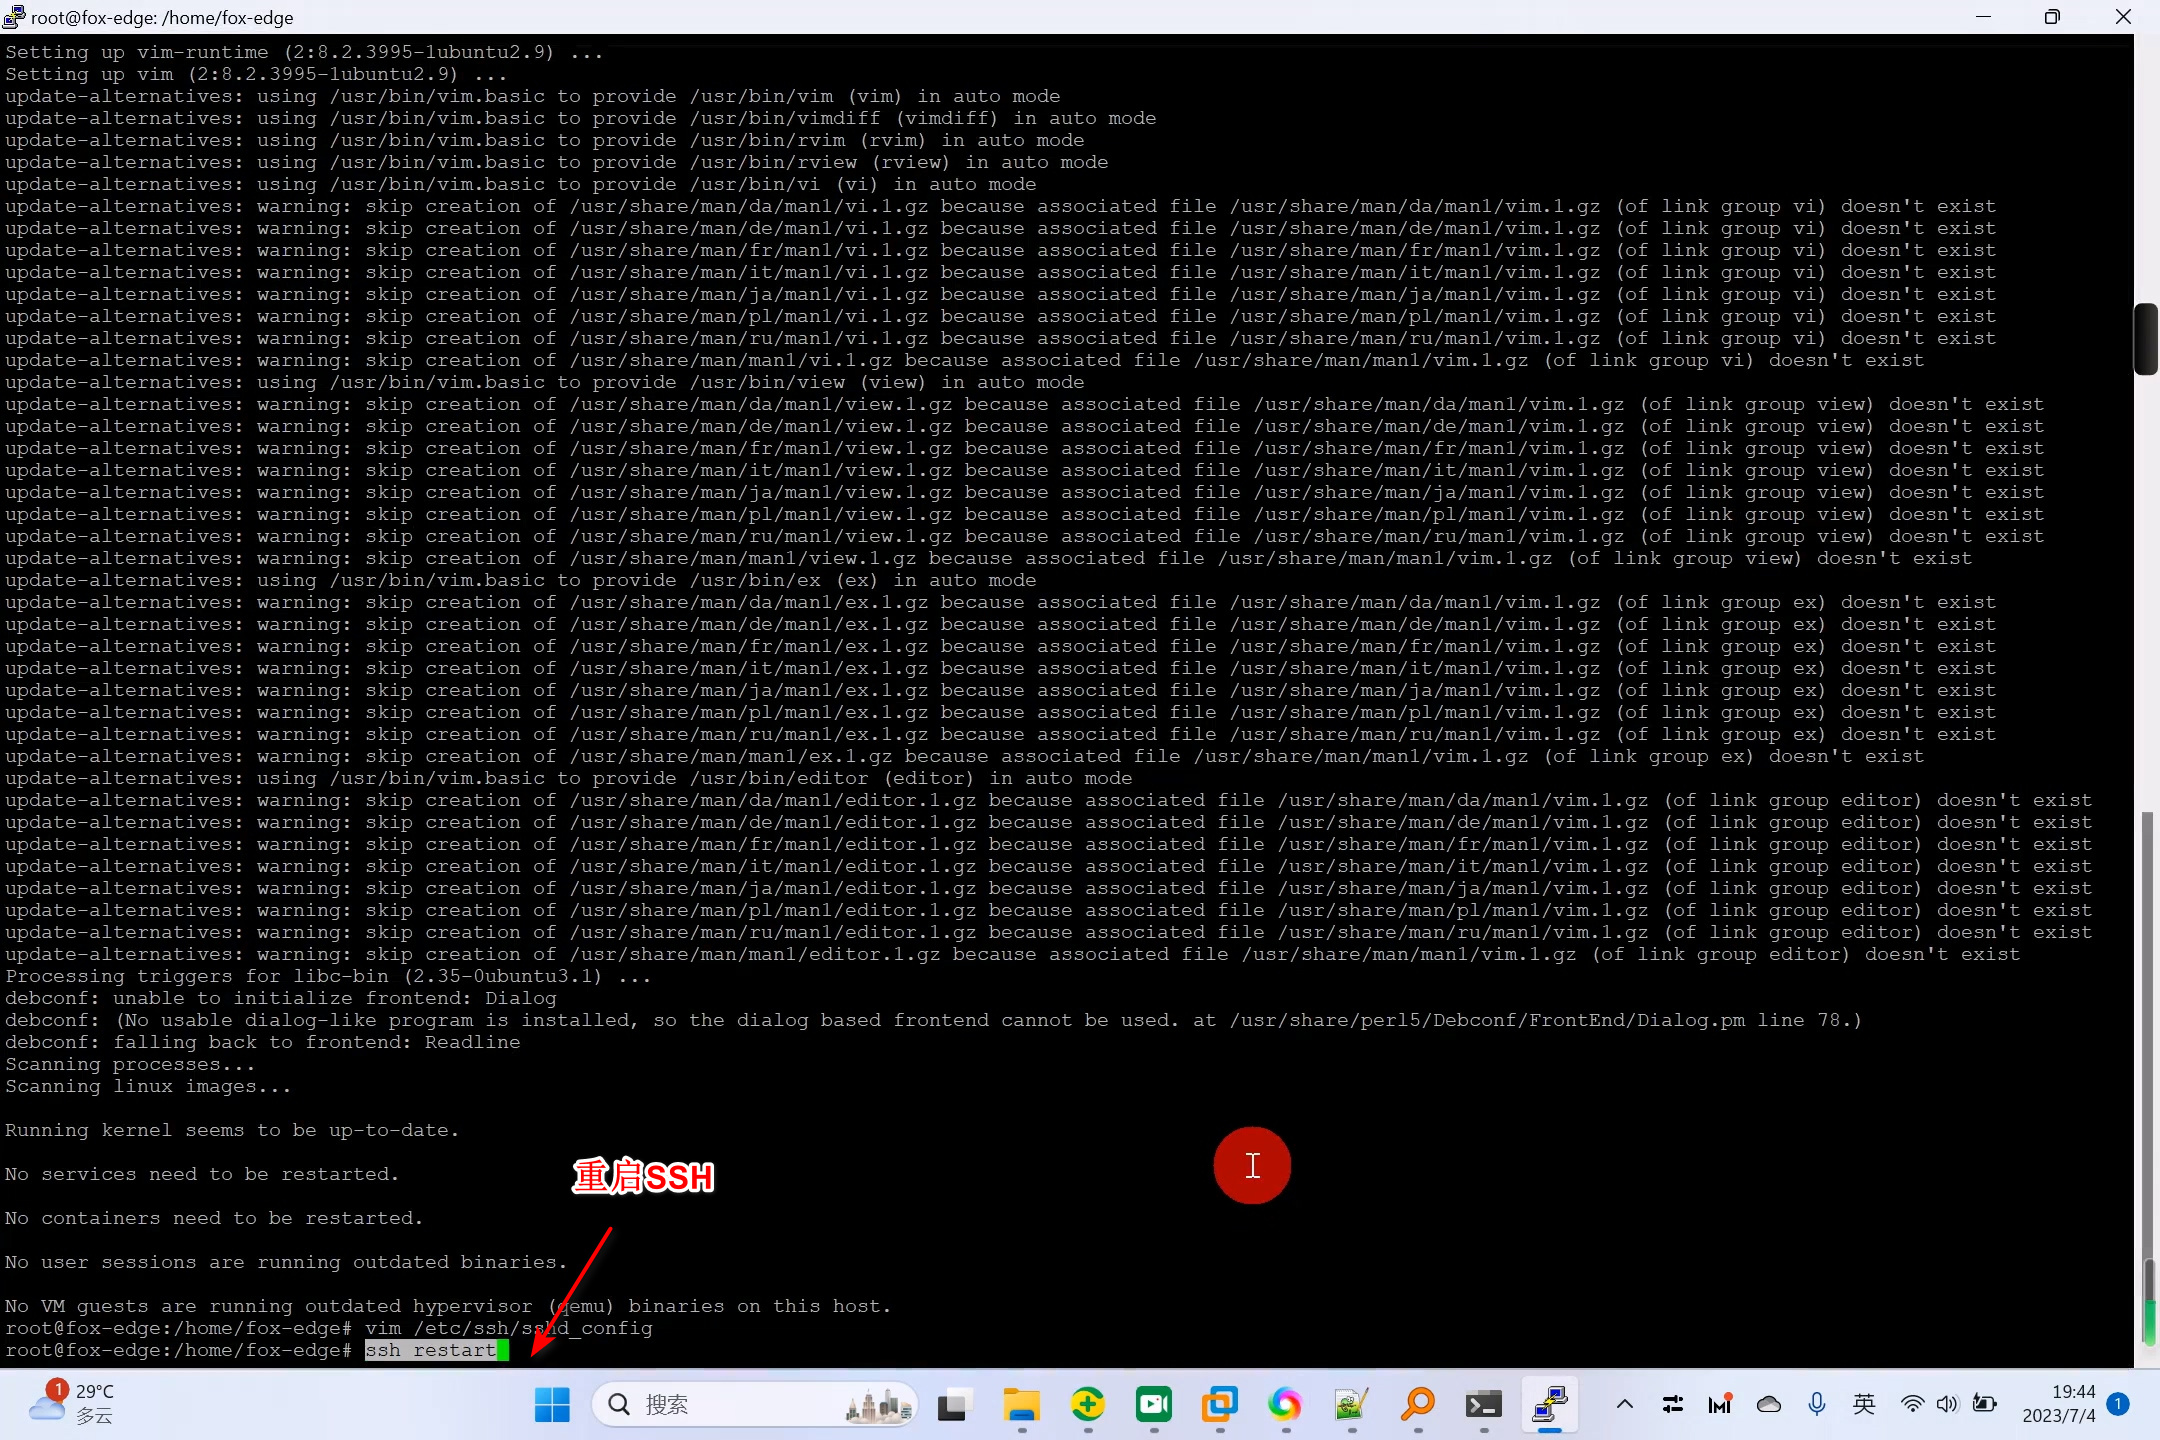The image size is (2160, 1440).
Task: Open the tray settings switch icon
Action: click(1672, 1404)
